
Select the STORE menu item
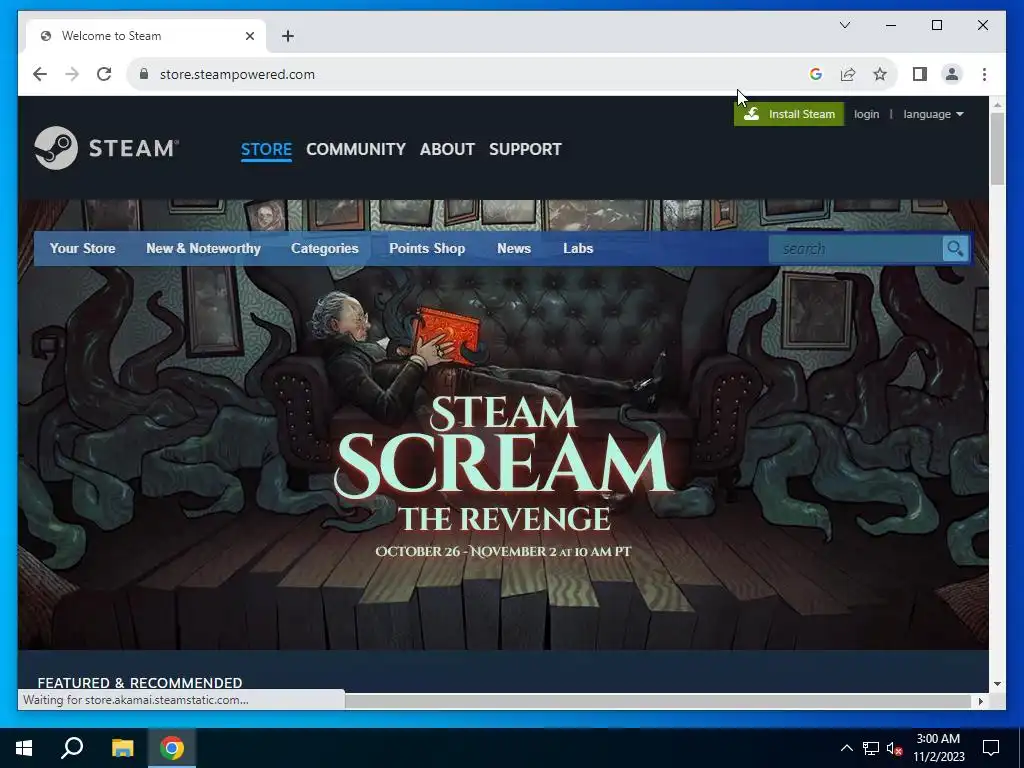click(266, 150)
